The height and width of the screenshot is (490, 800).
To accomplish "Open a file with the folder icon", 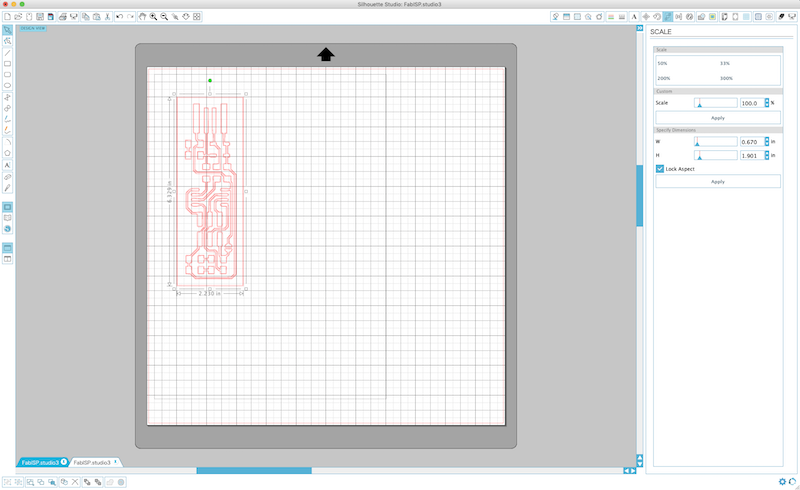I will [18, 17].
